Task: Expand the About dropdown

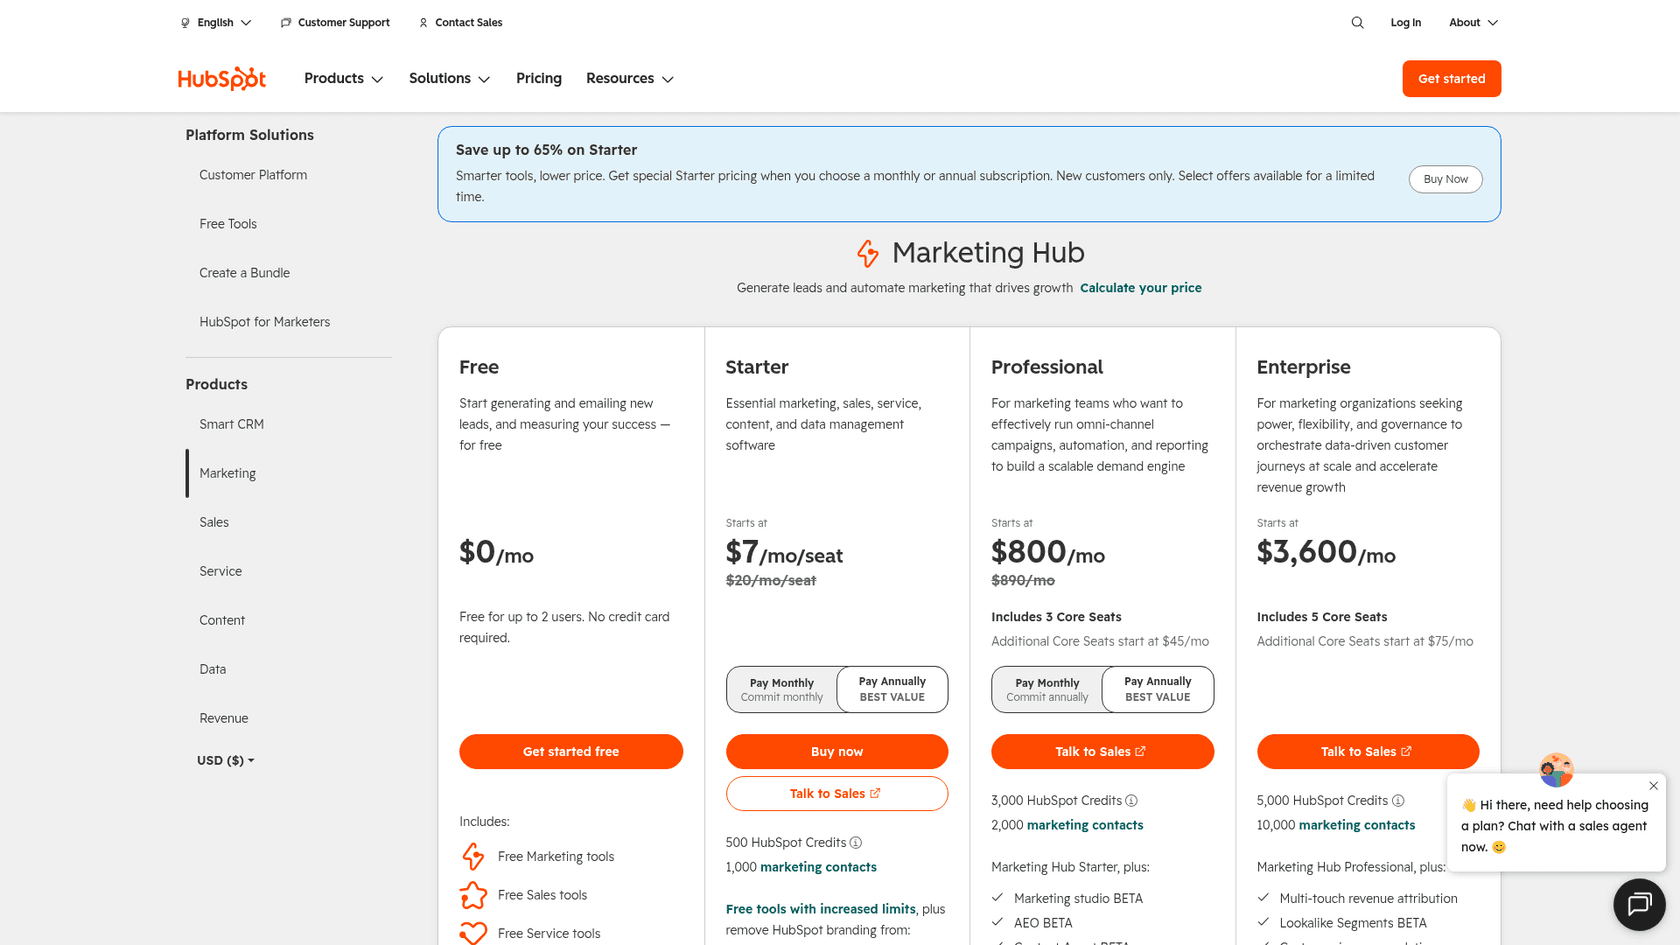Action: pos(1473,22)
